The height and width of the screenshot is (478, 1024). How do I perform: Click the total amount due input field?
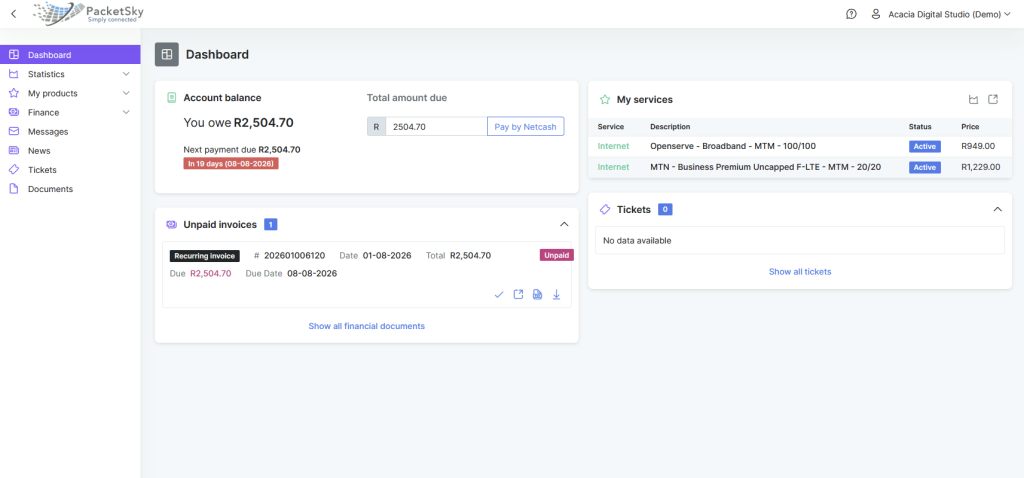click(x=436, y=127)
